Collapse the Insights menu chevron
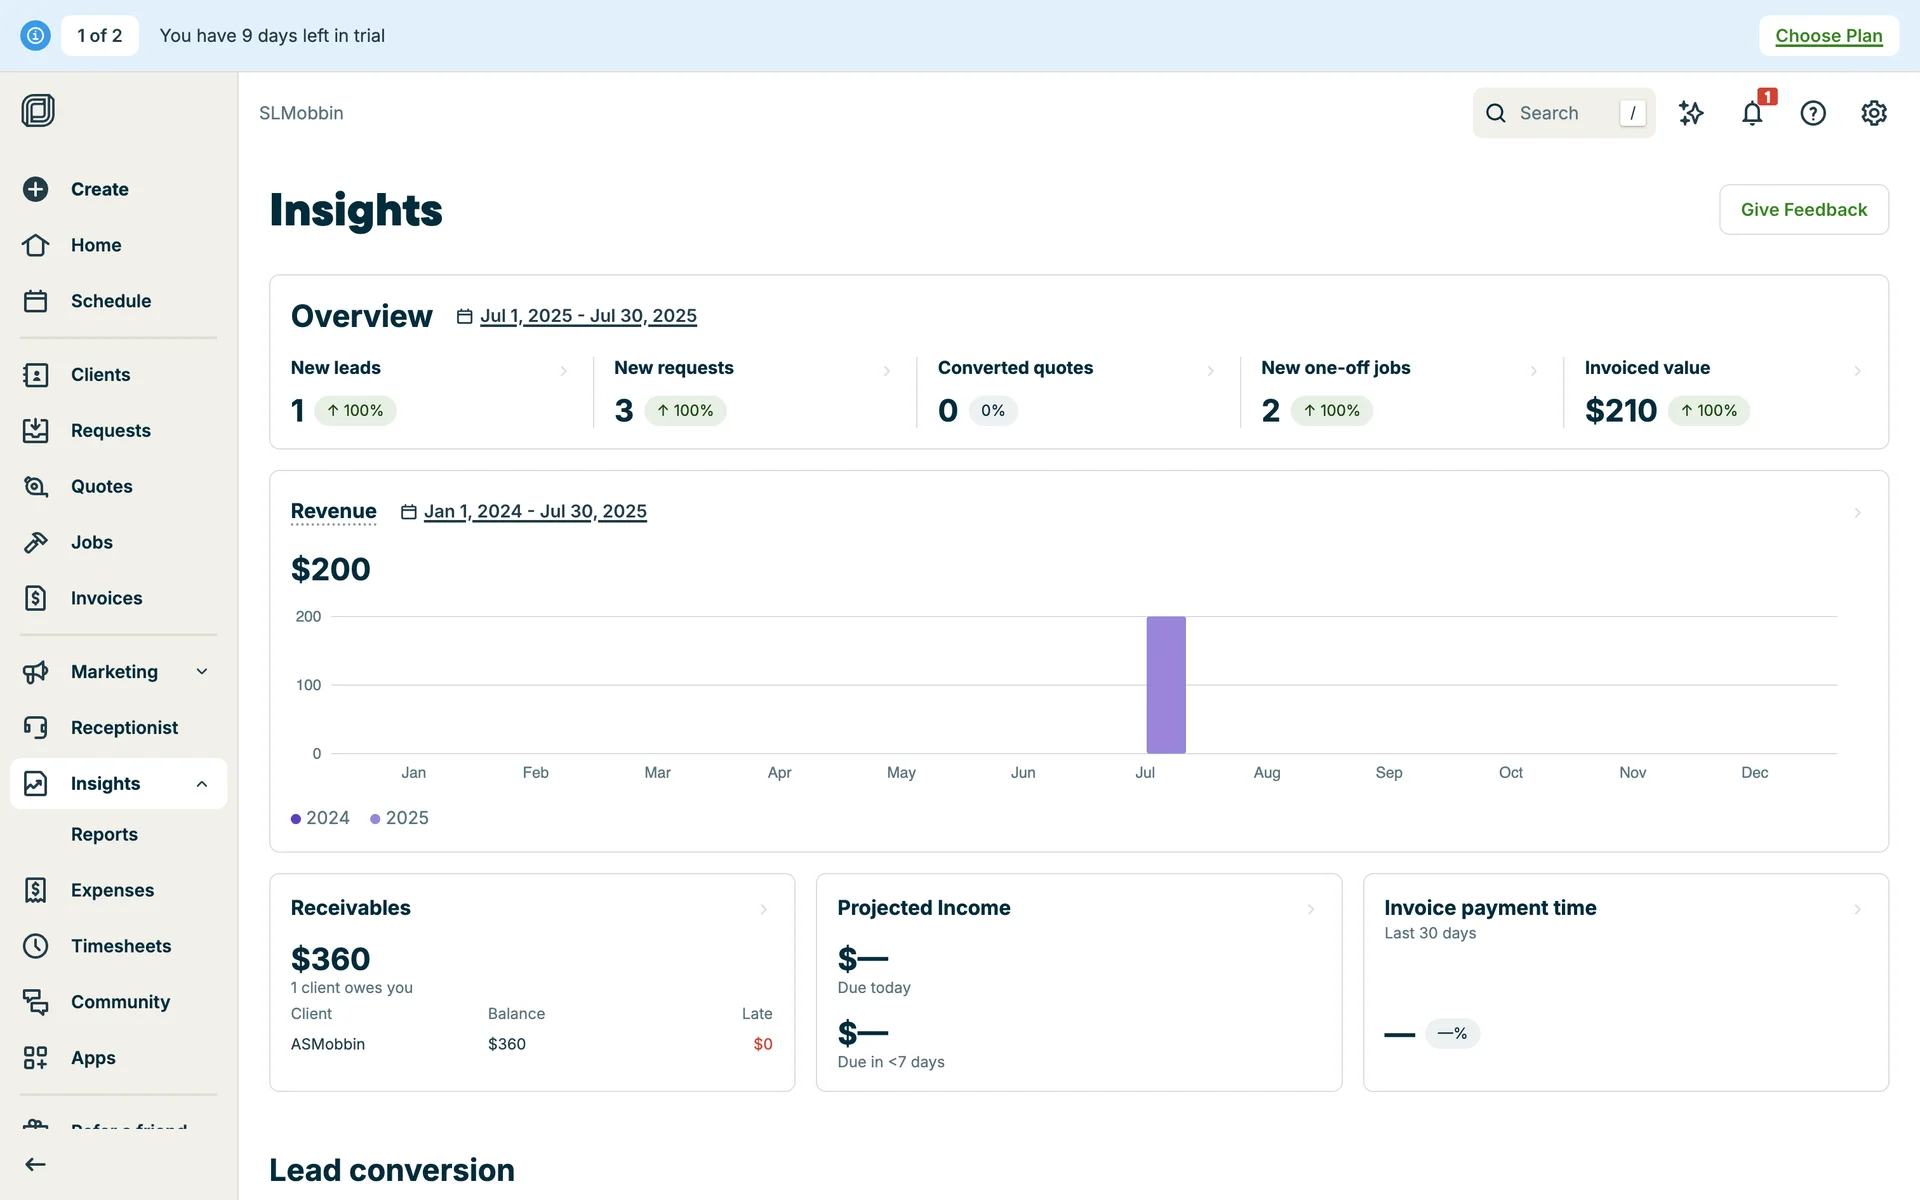The height and width of the screenshot is (1200, 1920). pyautogui.click(x=202, y=783)
